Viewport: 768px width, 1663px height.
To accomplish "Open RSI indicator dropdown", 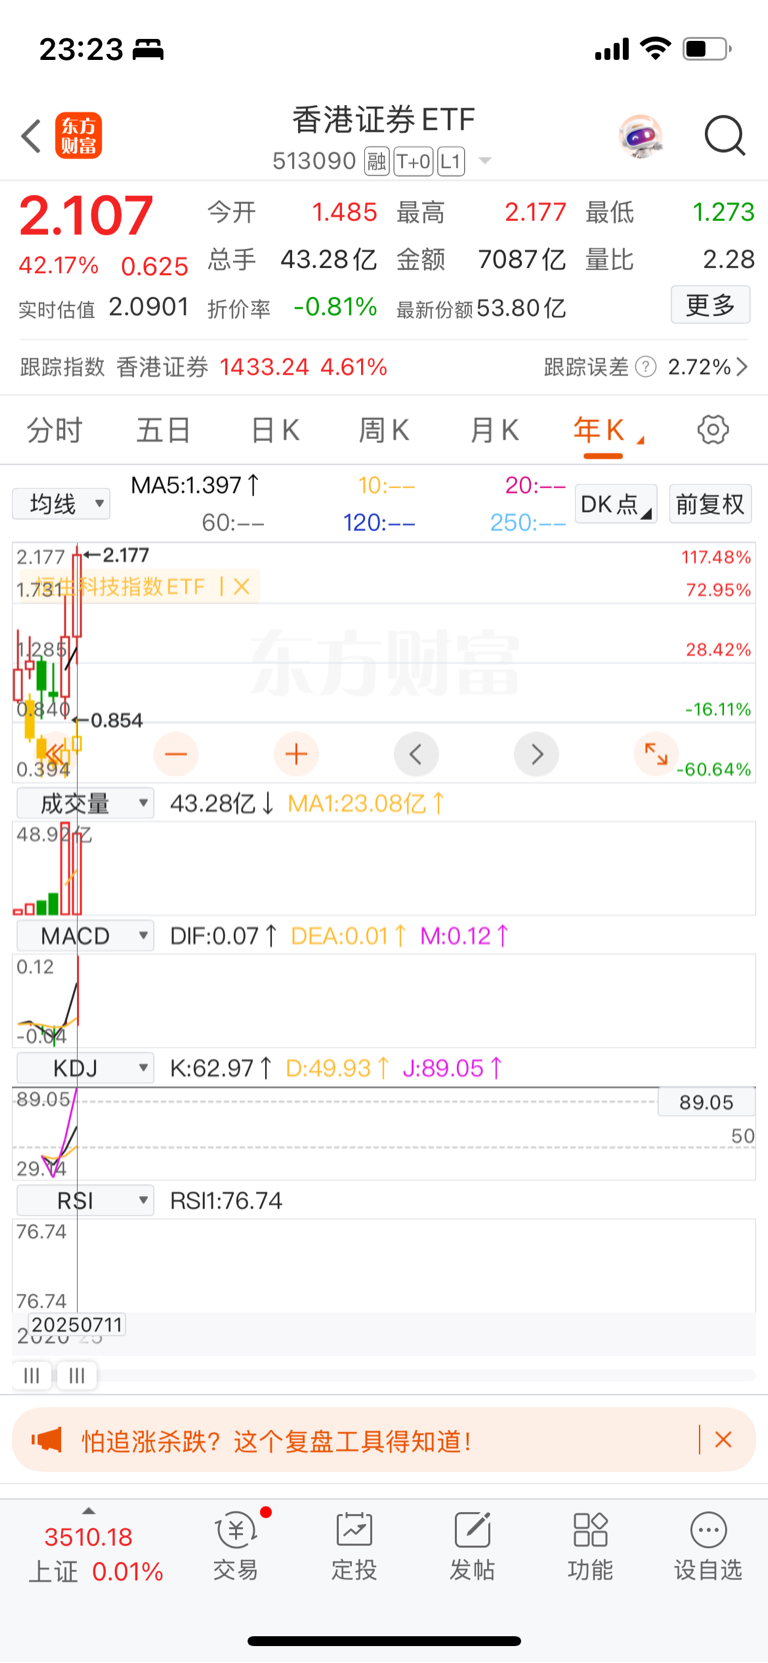I will click(x=85, y=1200).
